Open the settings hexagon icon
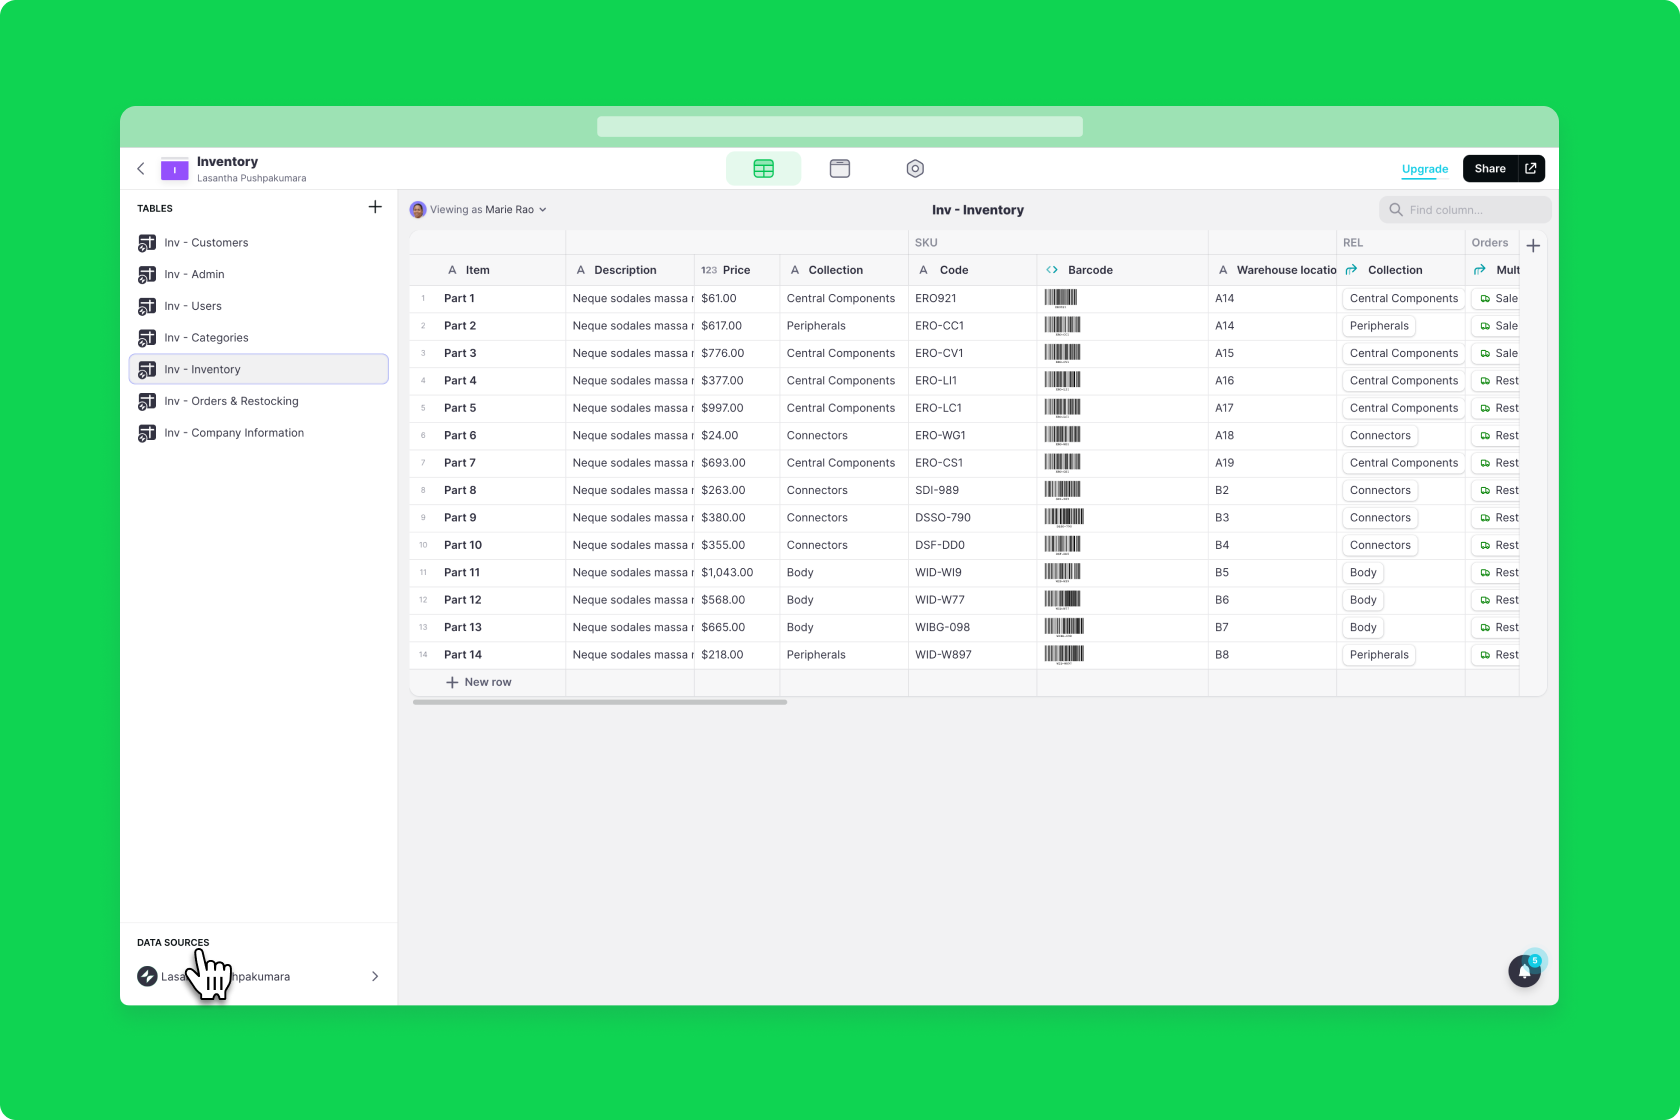The image size is (1680, 1120). pyautogui.click(x=914, y=169)
